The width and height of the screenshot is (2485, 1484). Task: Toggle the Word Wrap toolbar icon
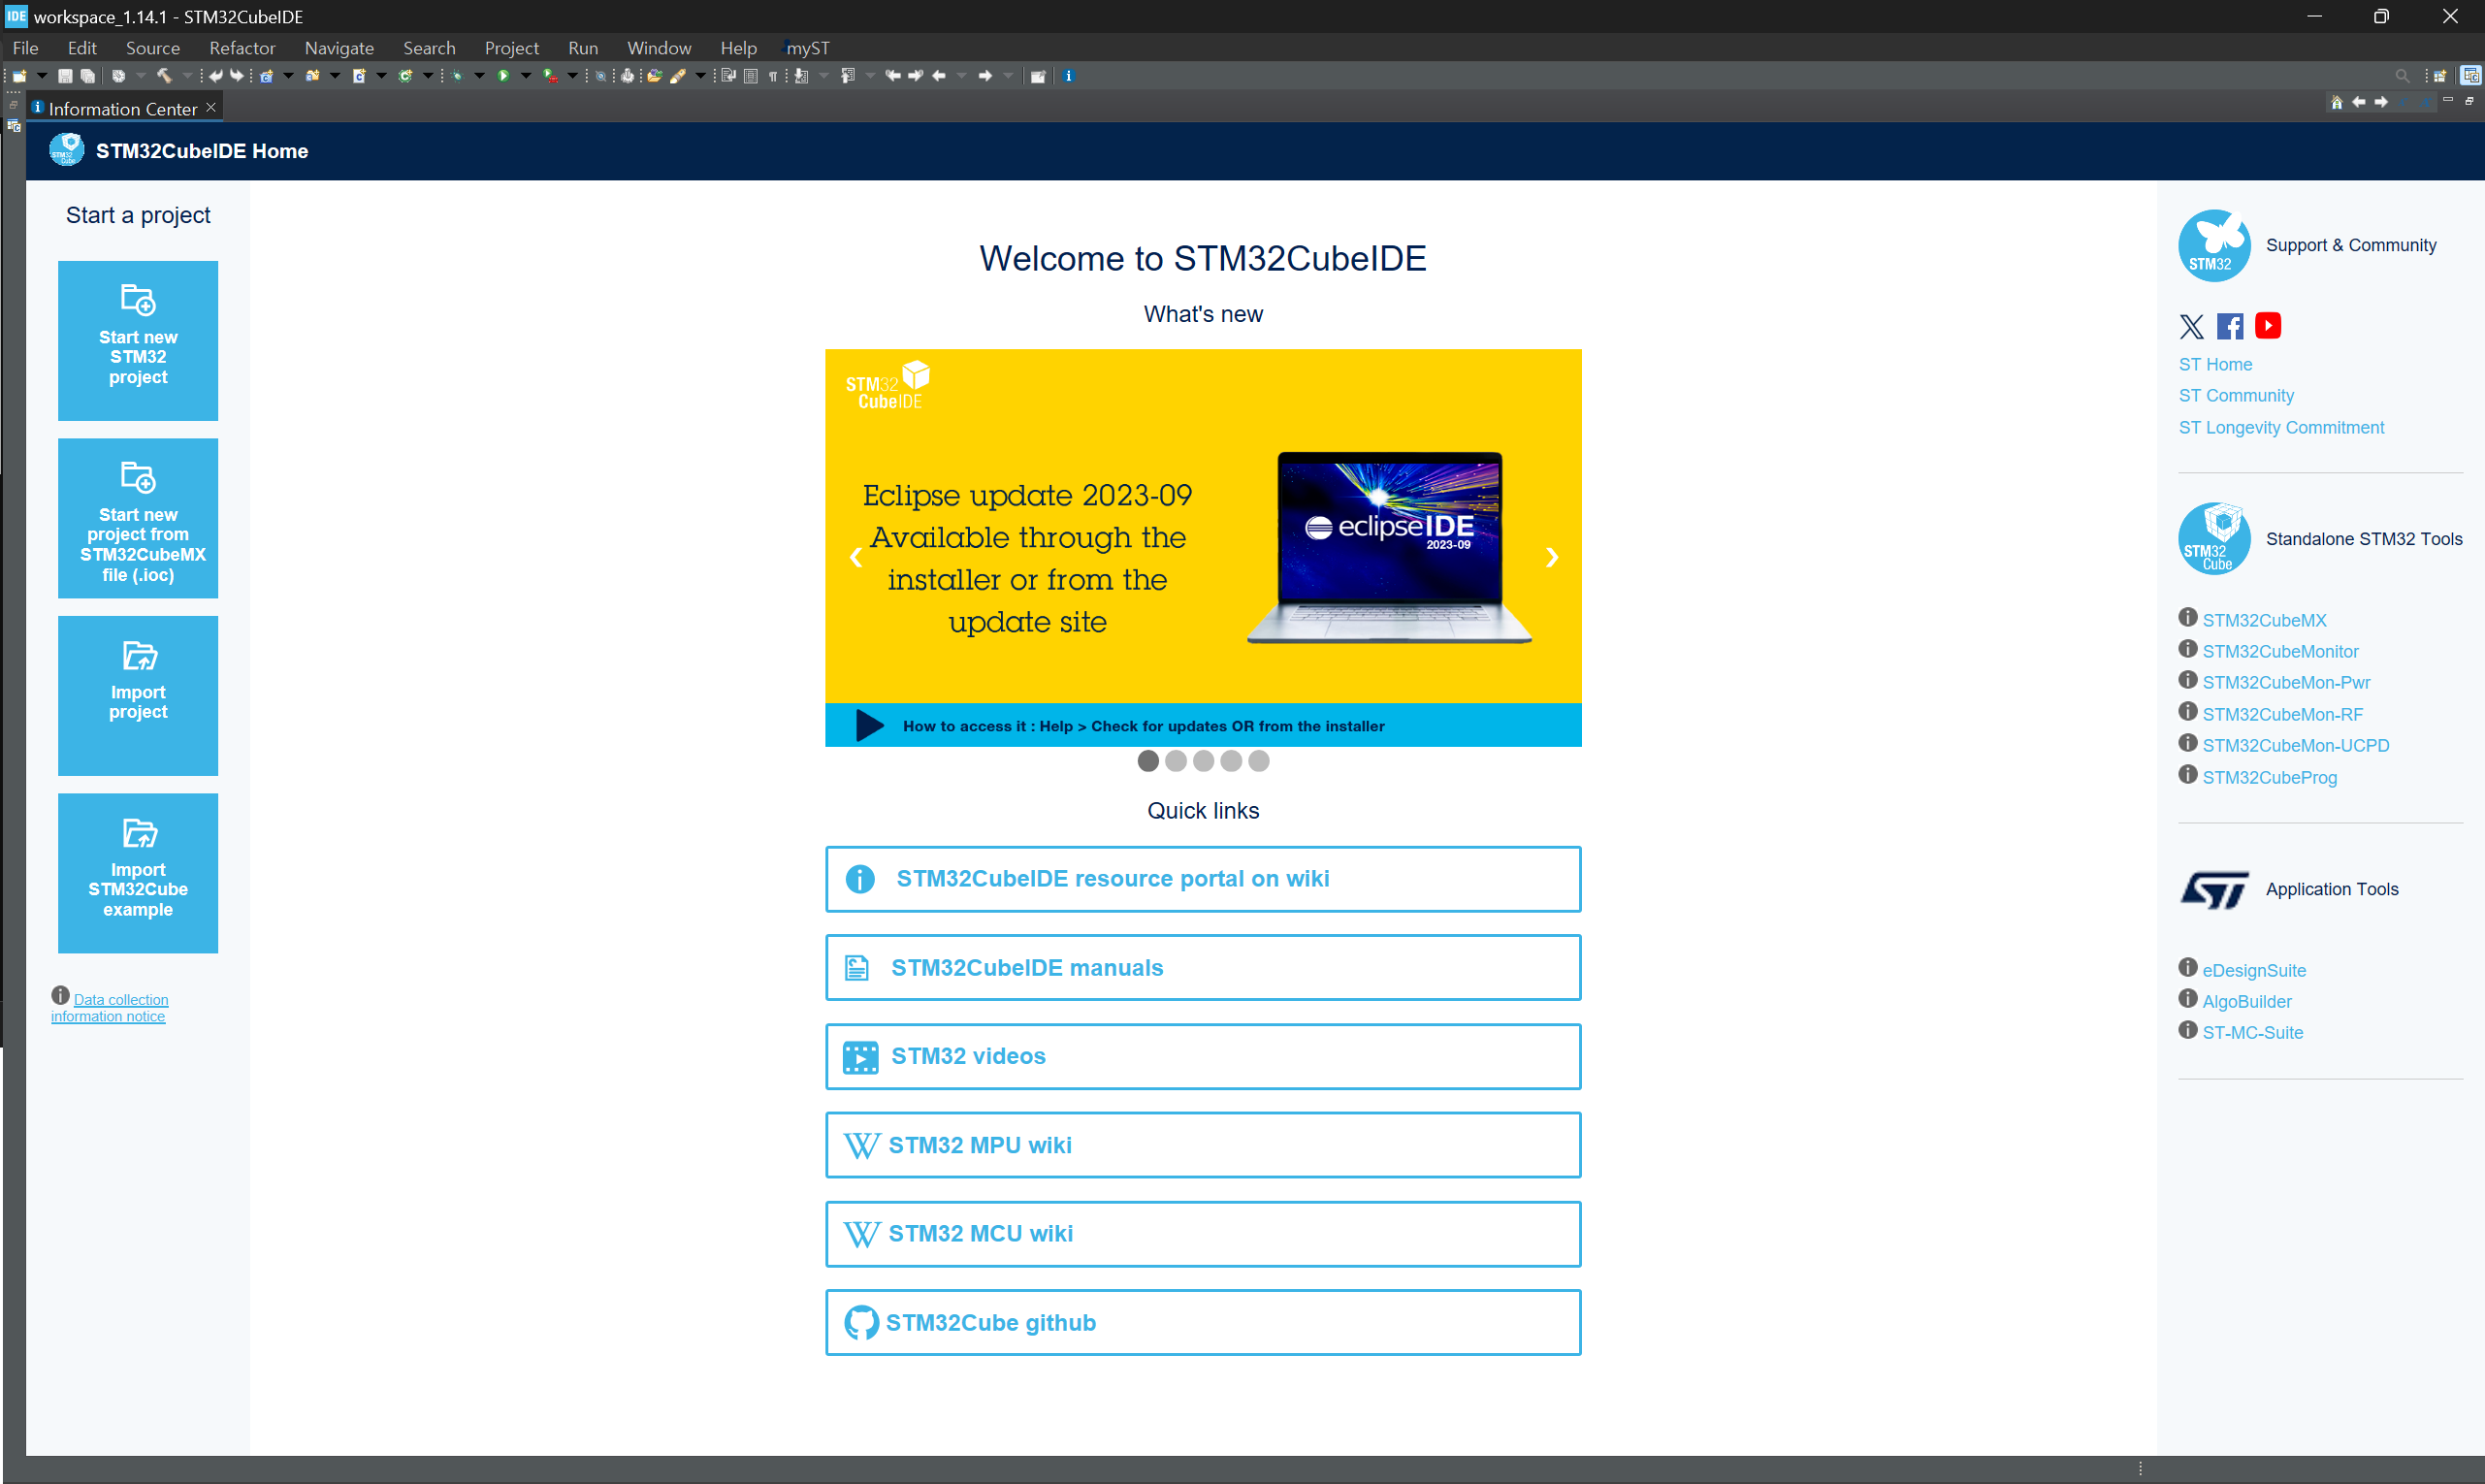pyautogui.click(x=728, y=76)
